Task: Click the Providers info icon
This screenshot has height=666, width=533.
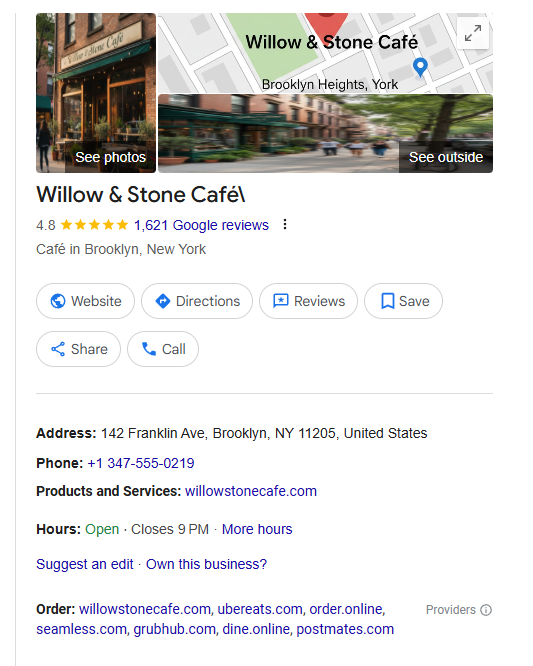Action: click(x=486, y=610)
